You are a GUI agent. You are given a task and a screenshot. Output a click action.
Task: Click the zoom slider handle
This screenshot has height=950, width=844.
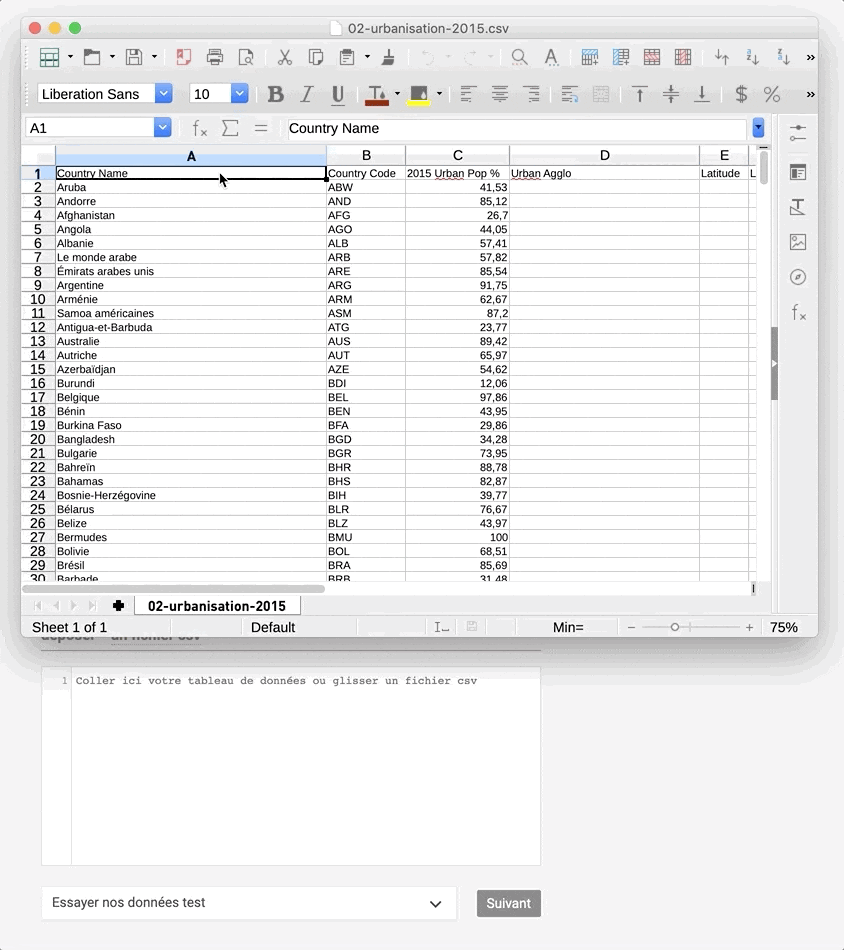[x=674, y=628]
